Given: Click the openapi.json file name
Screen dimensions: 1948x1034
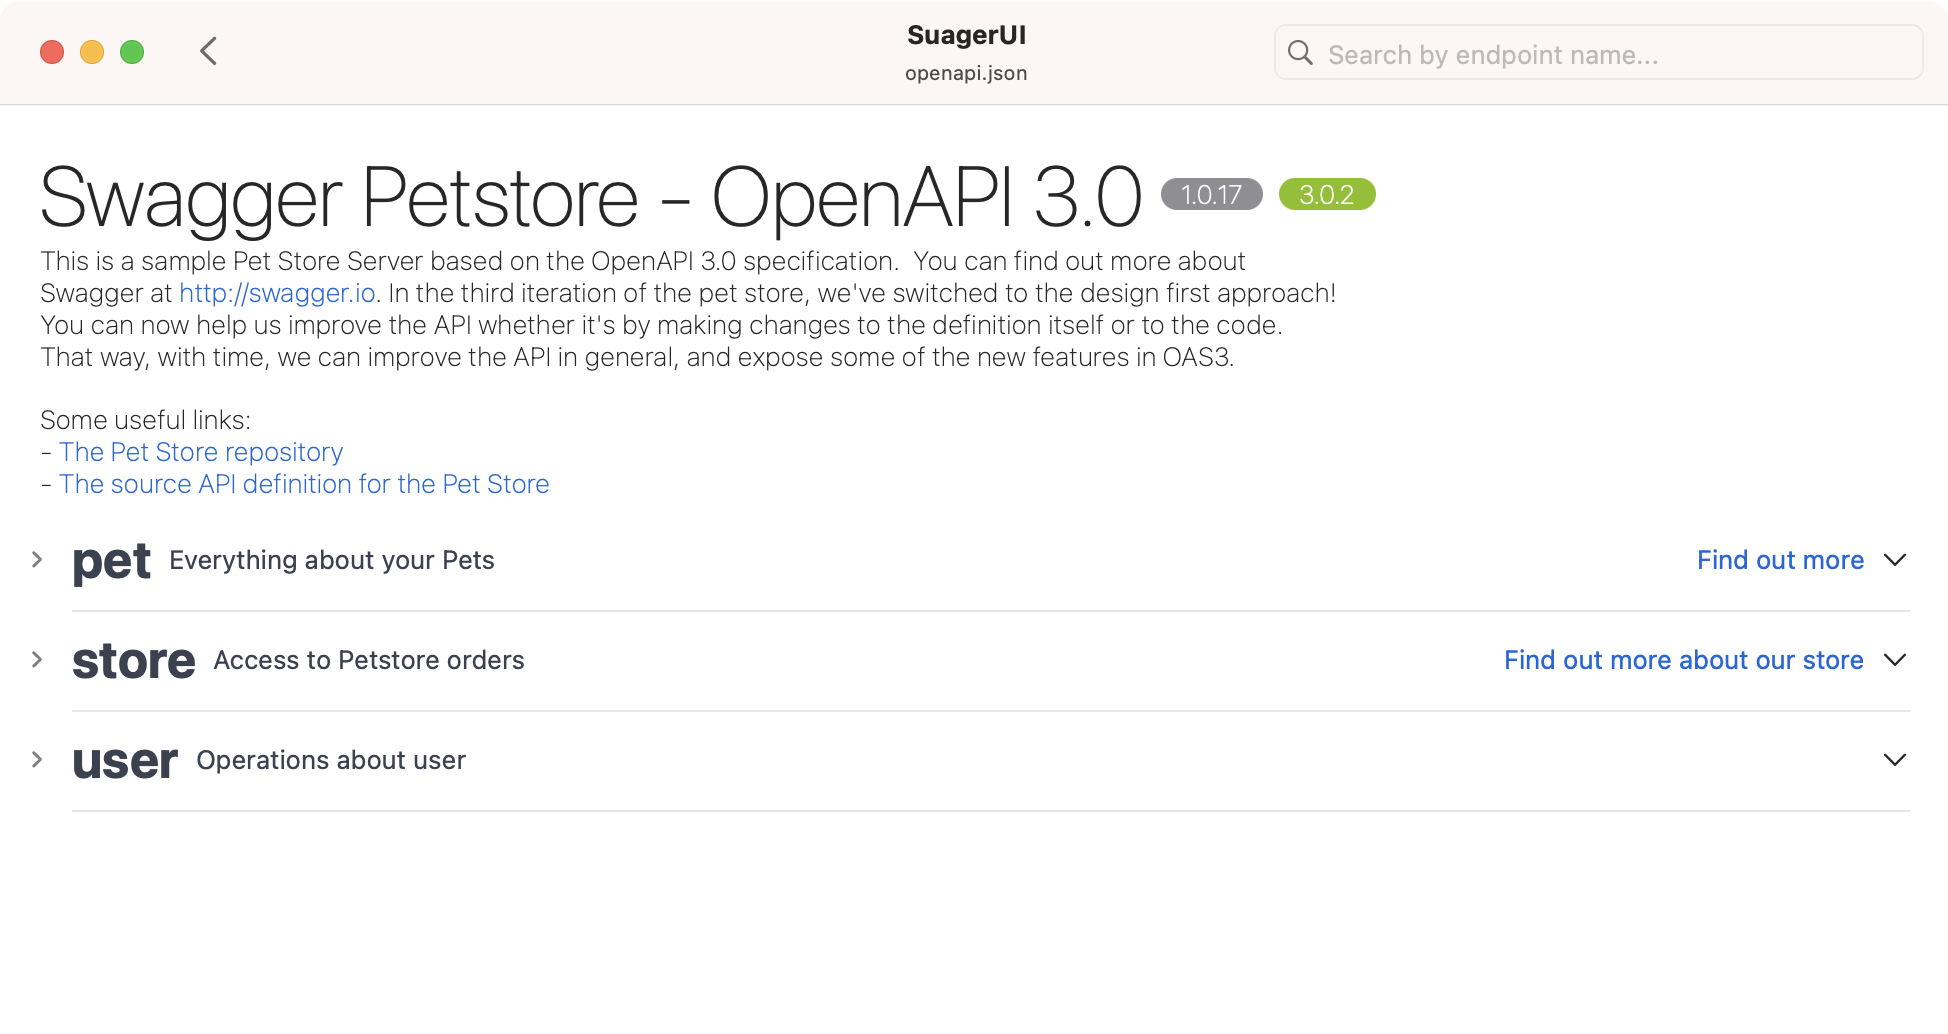Looking at the screenshot, I should pos(966,73).
